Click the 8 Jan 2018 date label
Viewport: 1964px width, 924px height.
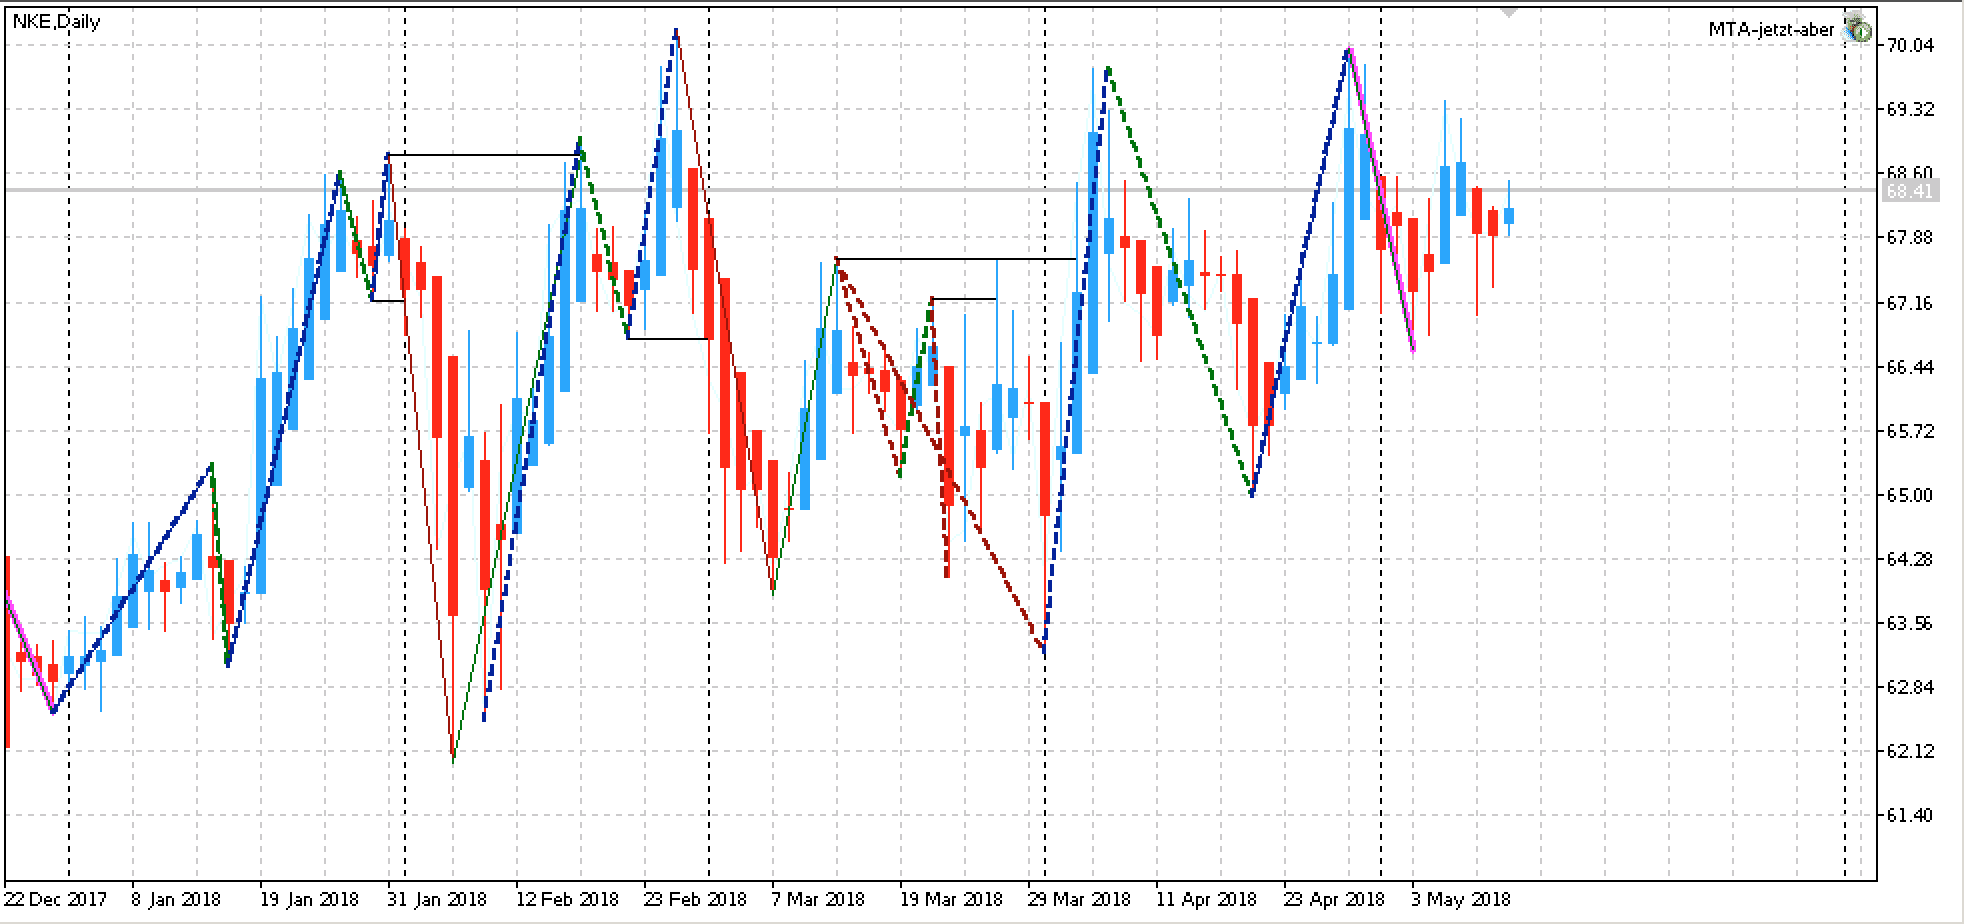(x=177, y=899)
